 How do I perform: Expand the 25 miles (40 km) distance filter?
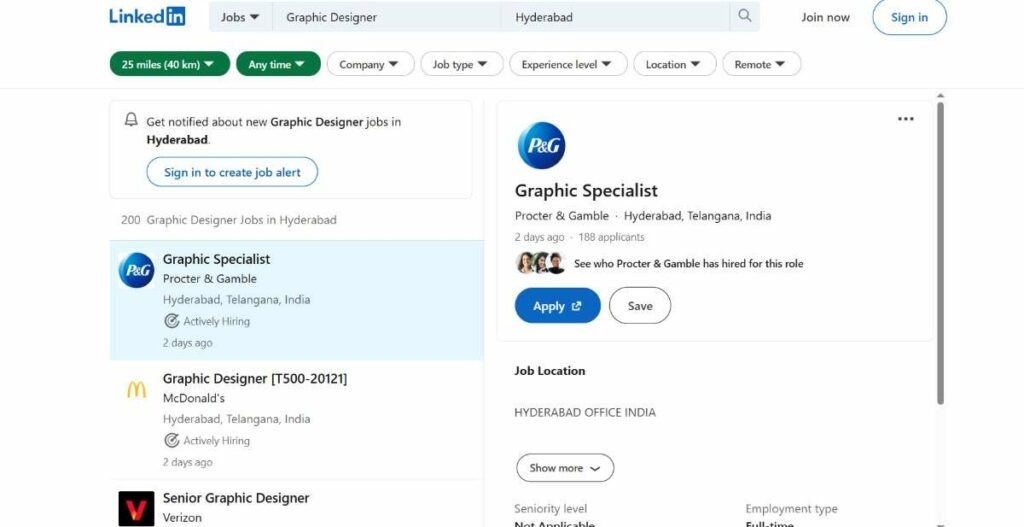[170, 64]
